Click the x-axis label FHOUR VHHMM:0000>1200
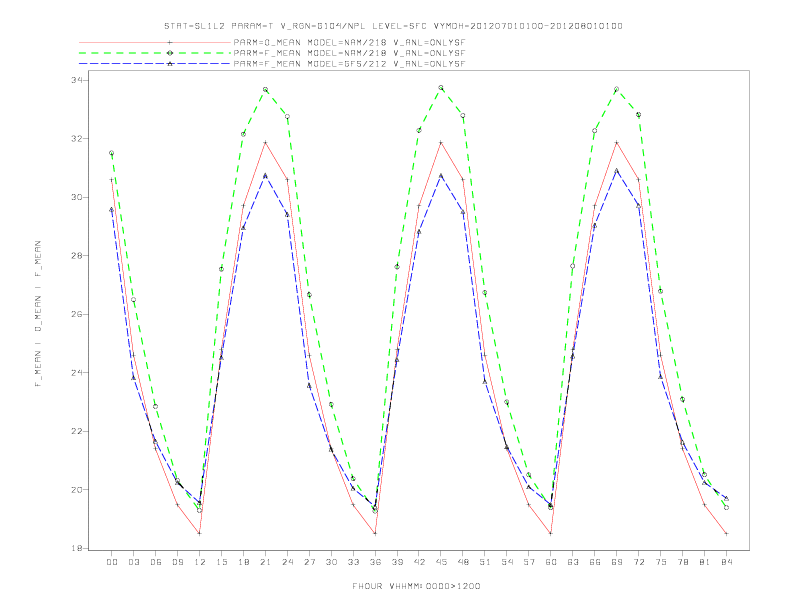792x612 pixels. 416,586
